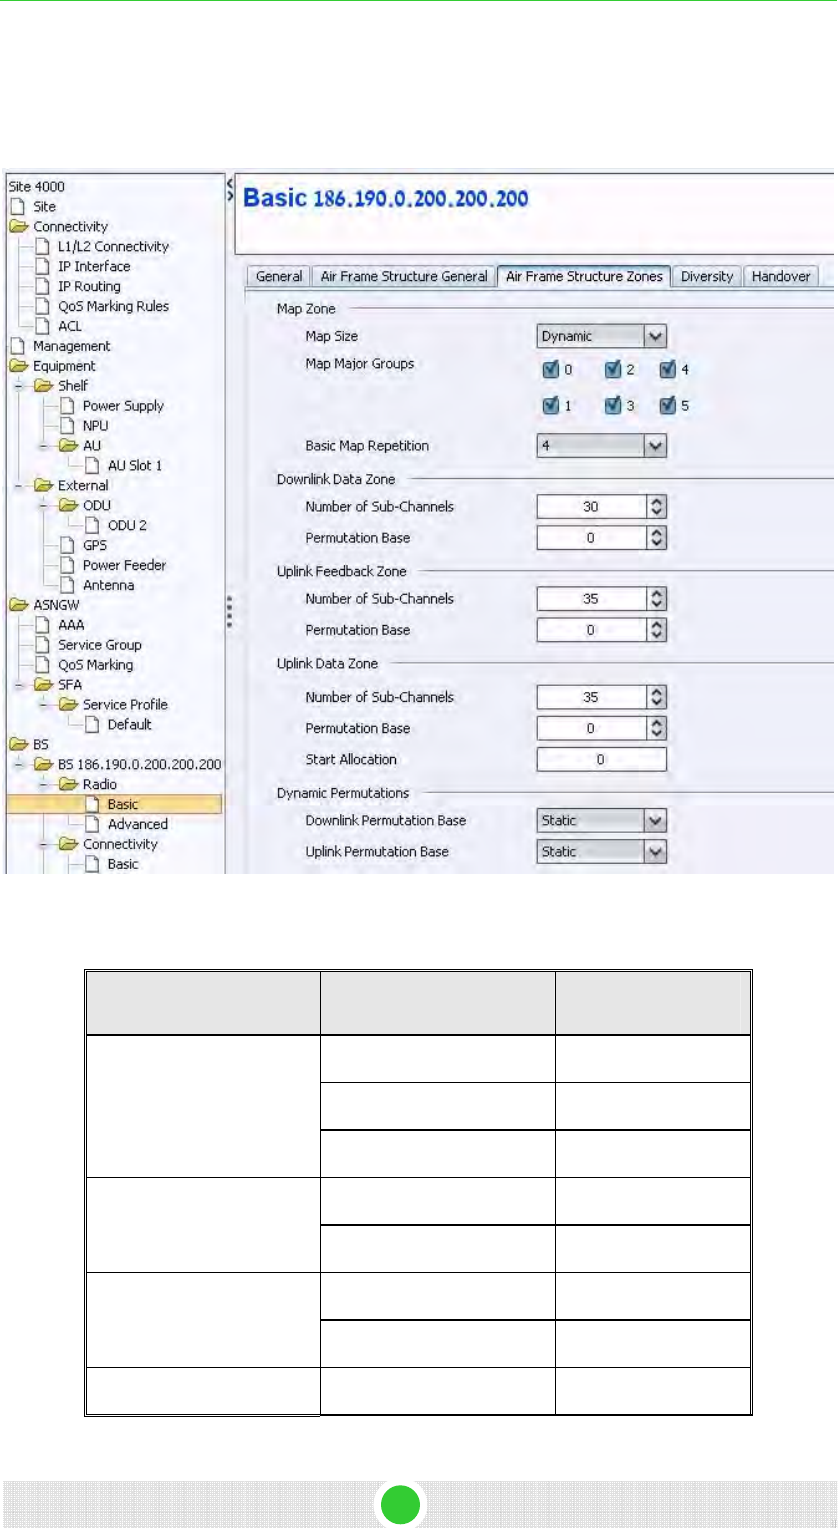838x1532 pixels.
Task: Select the Default service profile
Action: [129, 724]
